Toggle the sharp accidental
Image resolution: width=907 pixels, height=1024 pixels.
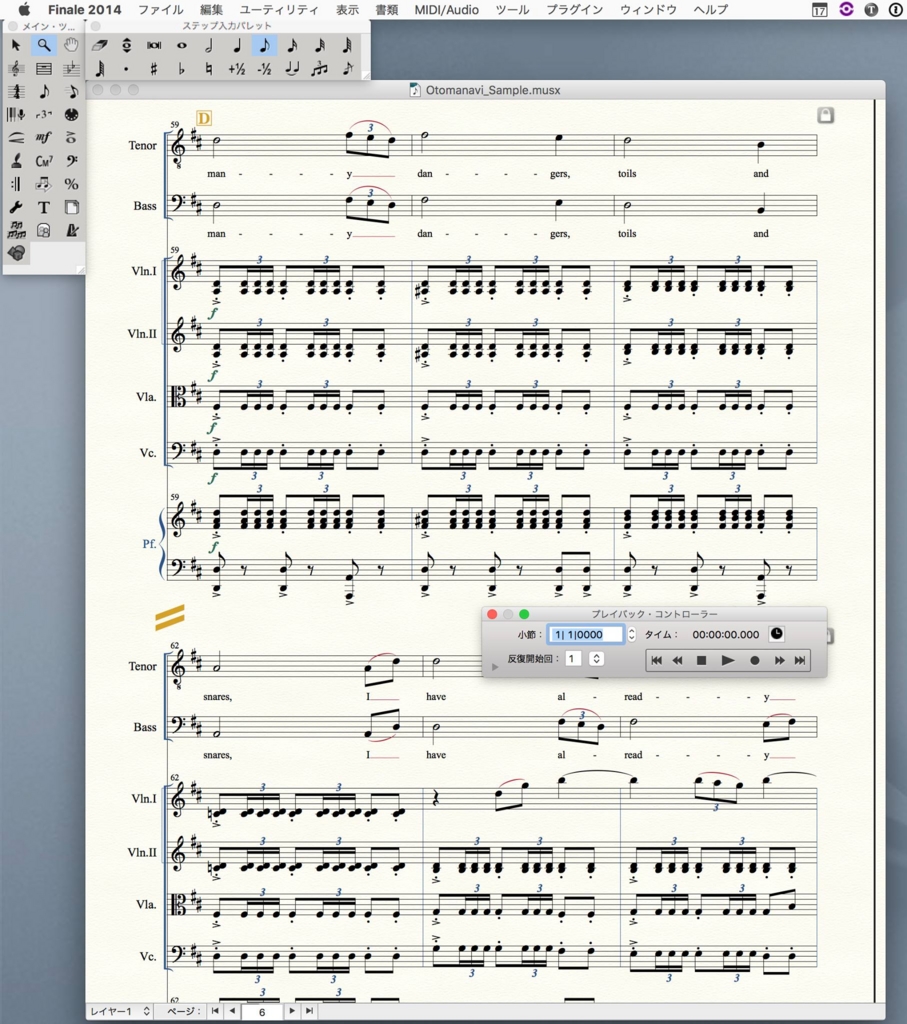point(154,69)
